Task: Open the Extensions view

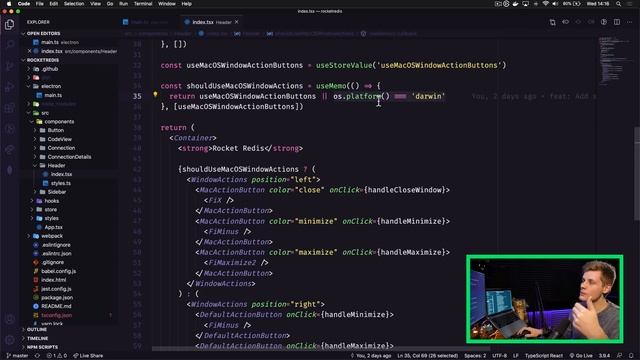Action: [x=9, y=108]
